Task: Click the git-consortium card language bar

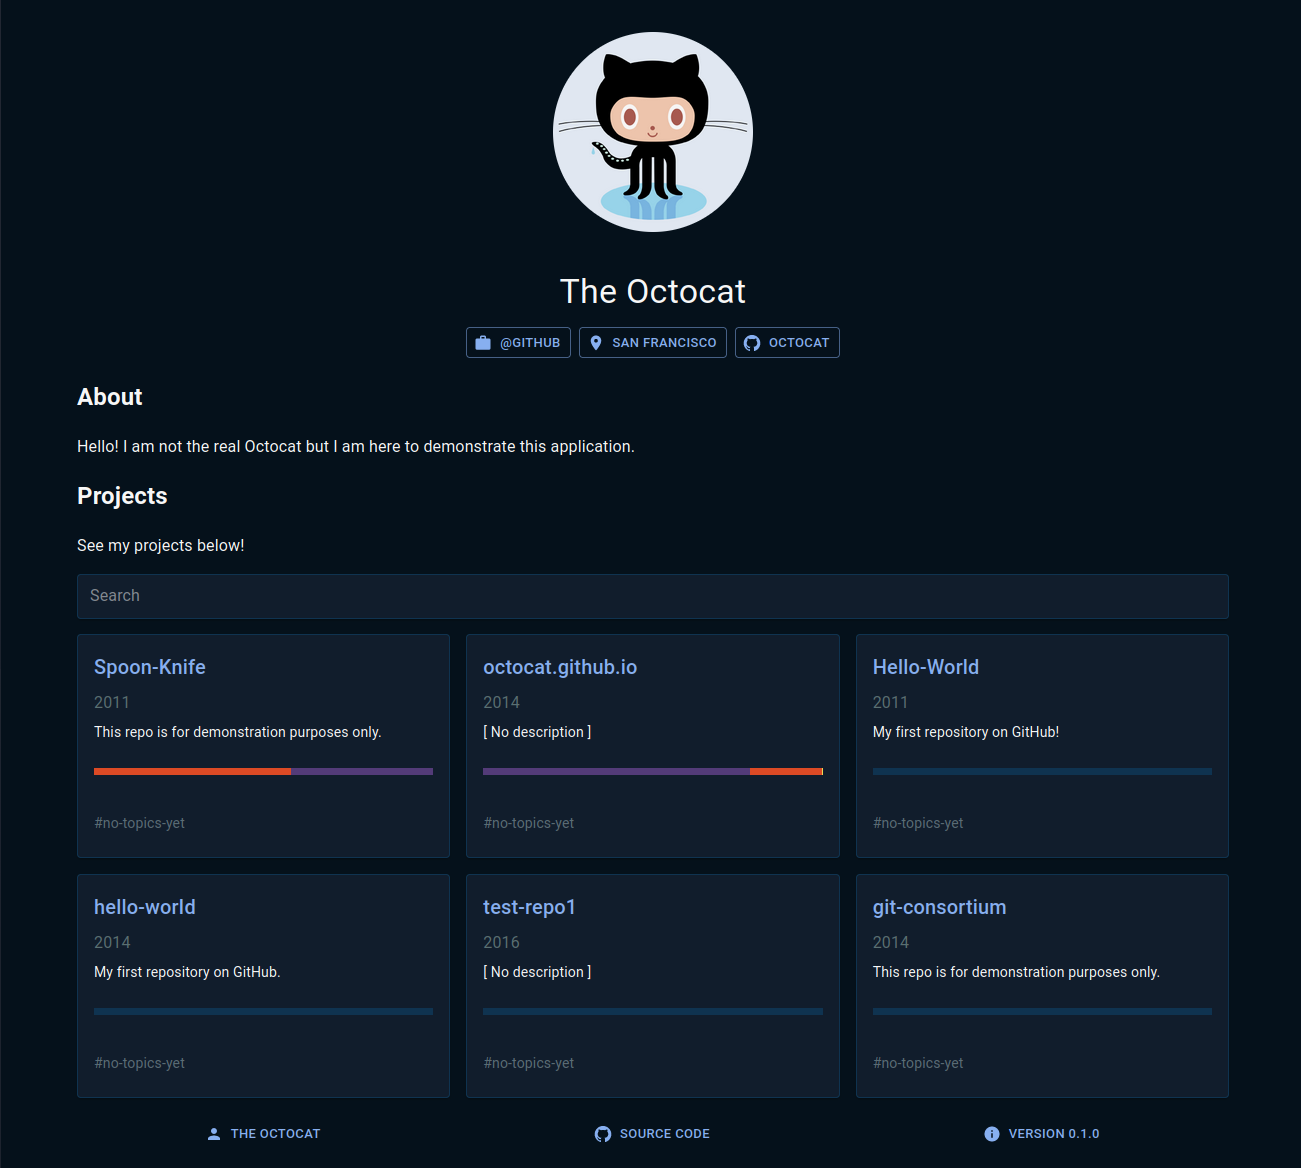Action: (x=1042, y=1012)
